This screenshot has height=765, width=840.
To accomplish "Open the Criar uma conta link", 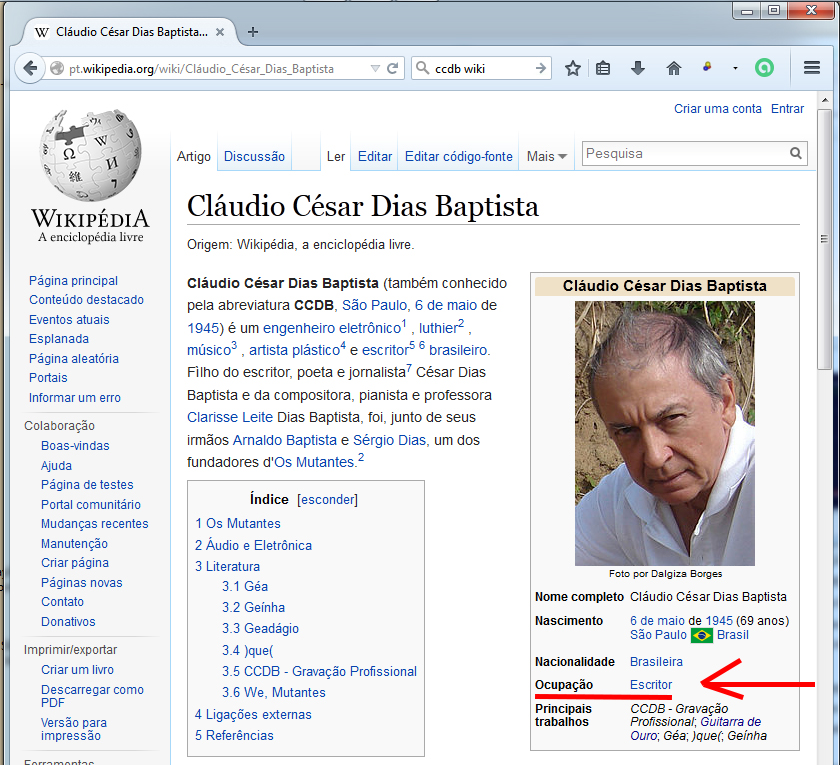I will tap(717, 109).
